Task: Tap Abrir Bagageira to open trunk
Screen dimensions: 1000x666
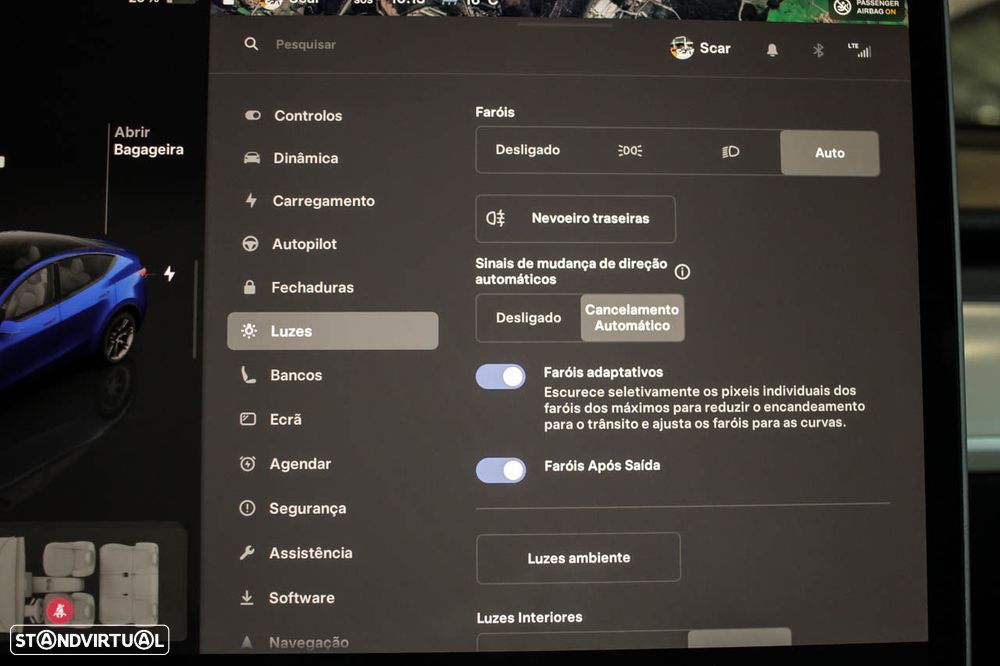Action: tap(149, 140)
